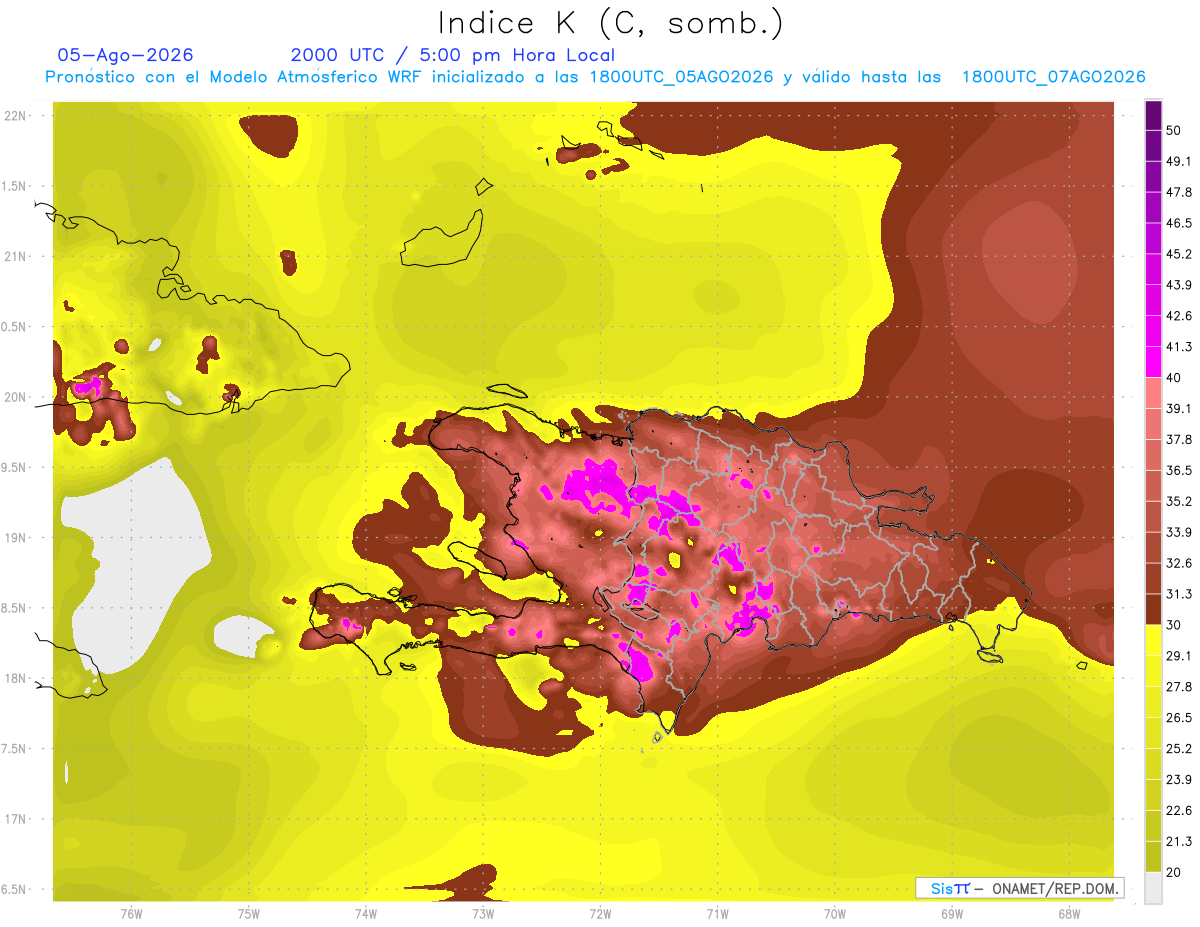The height and width of the screenshot is (927, 1200).
Task: Click the colorbar label "43.9"
Action: coord(1178,285)
